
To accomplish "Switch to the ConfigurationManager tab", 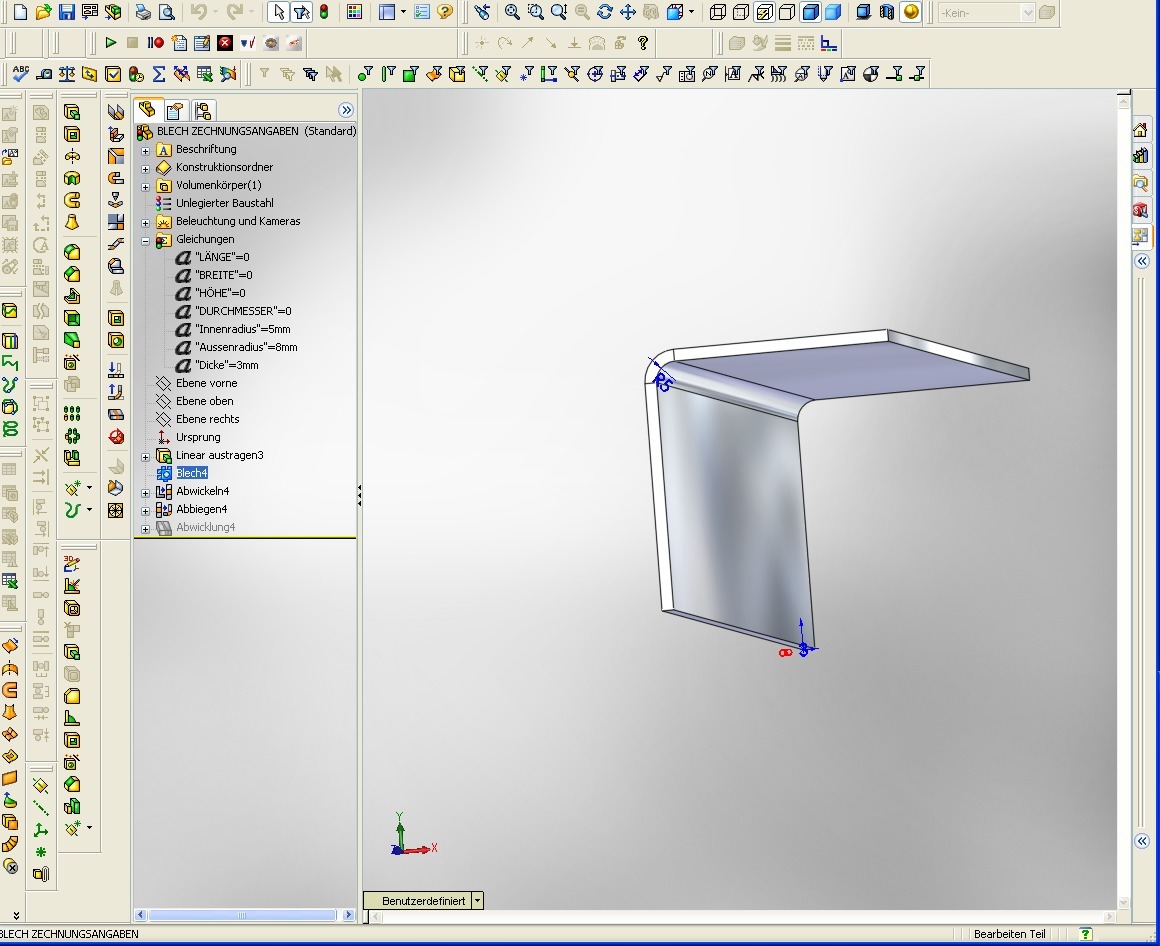I will [202, 111].
